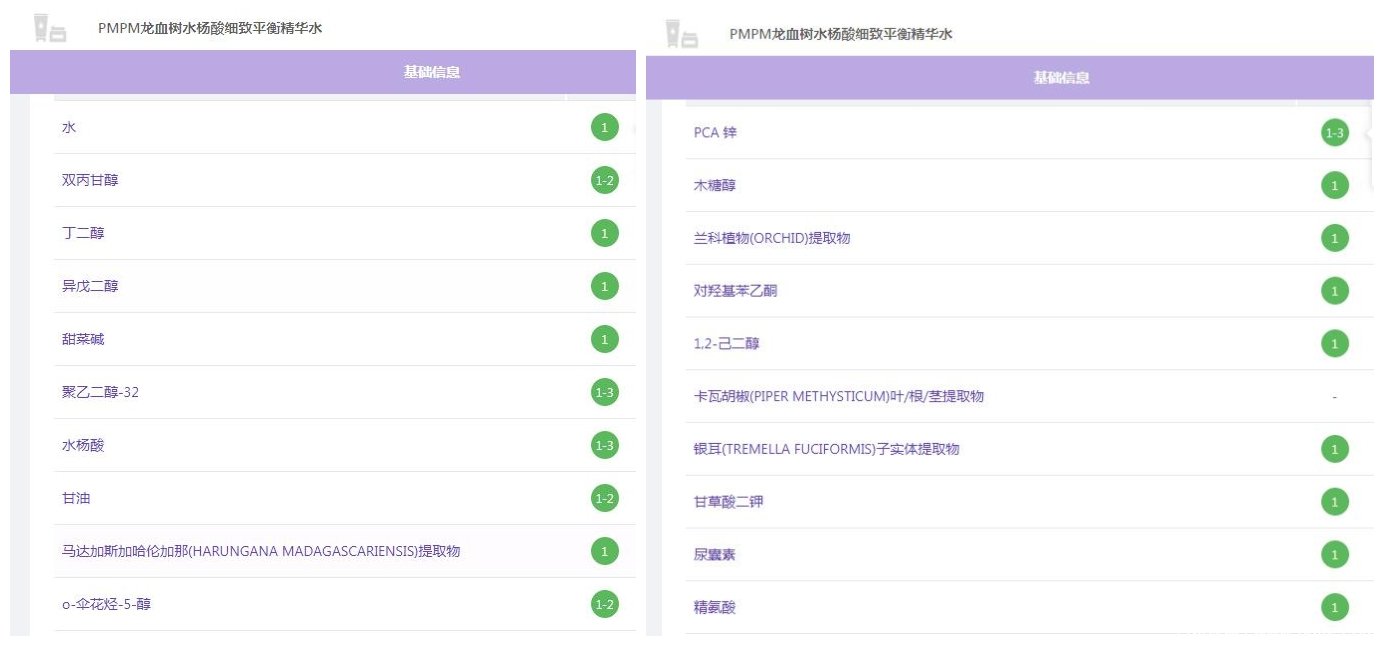
Task: Select the 基础信息 header in the left panel
Action: click(x=432, y=72)
